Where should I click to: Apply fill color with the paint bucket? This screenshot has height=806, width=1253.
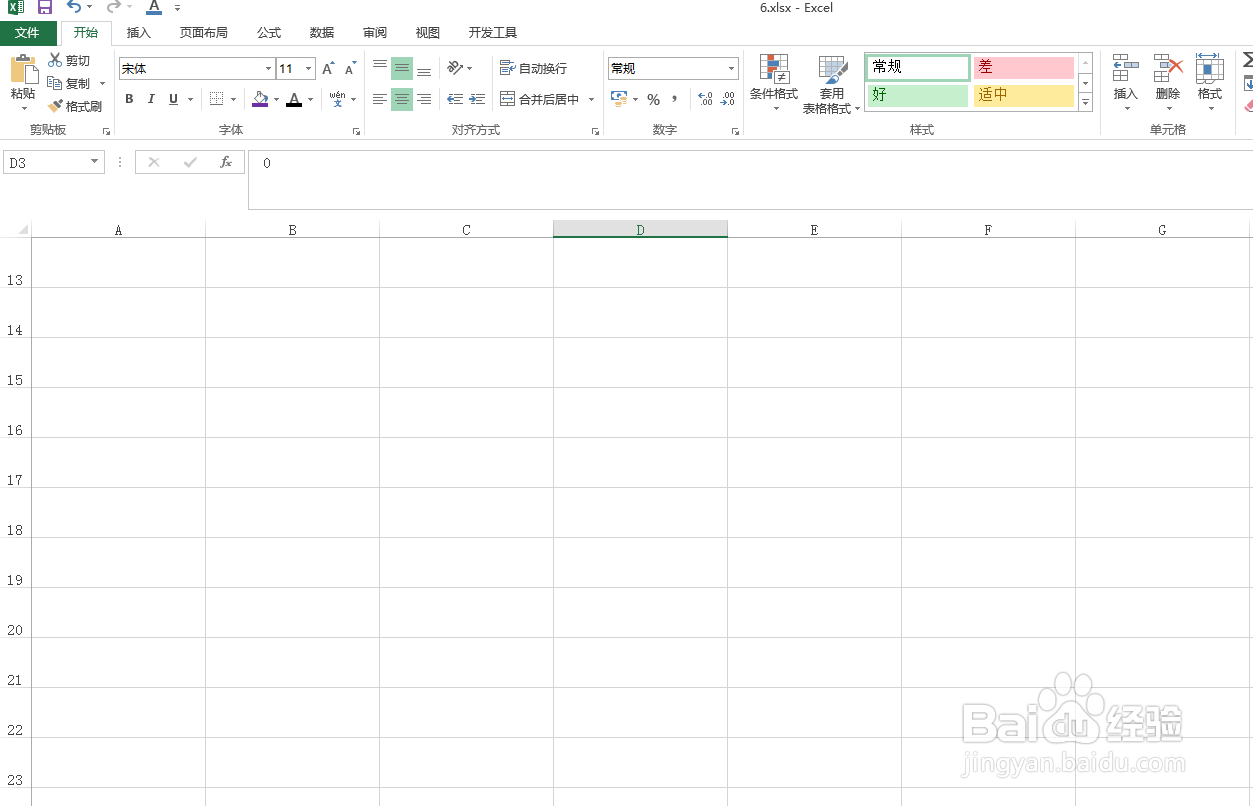coord(260,99)
